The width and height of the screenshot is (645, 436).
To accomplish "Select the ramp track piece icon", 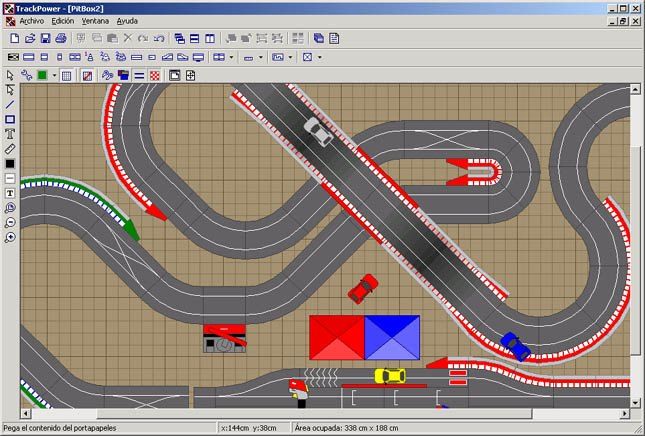I will pos(167,57).
